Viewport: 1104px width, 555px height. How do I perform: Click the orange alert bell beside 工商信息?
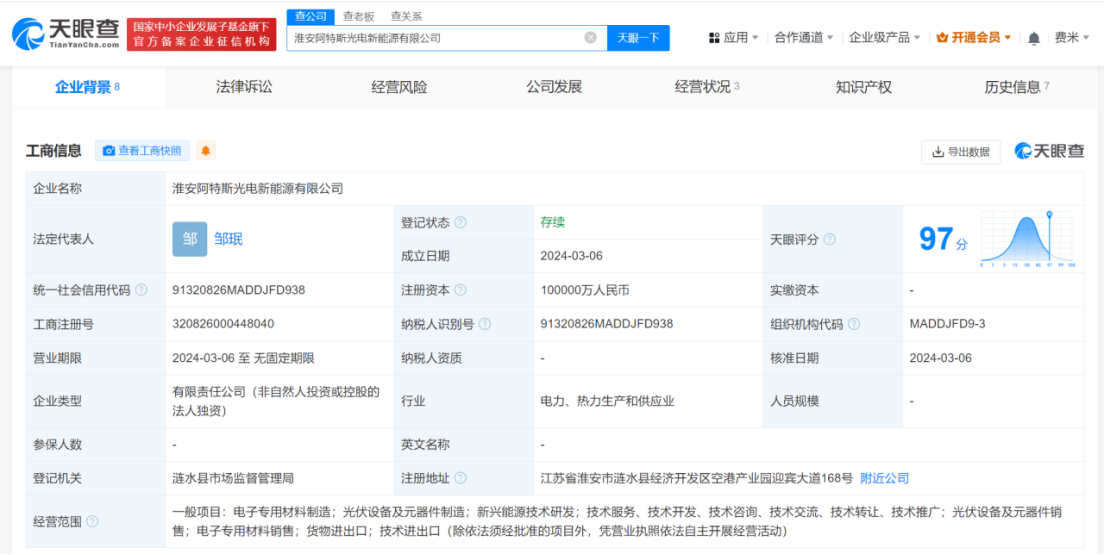[206, 151]
